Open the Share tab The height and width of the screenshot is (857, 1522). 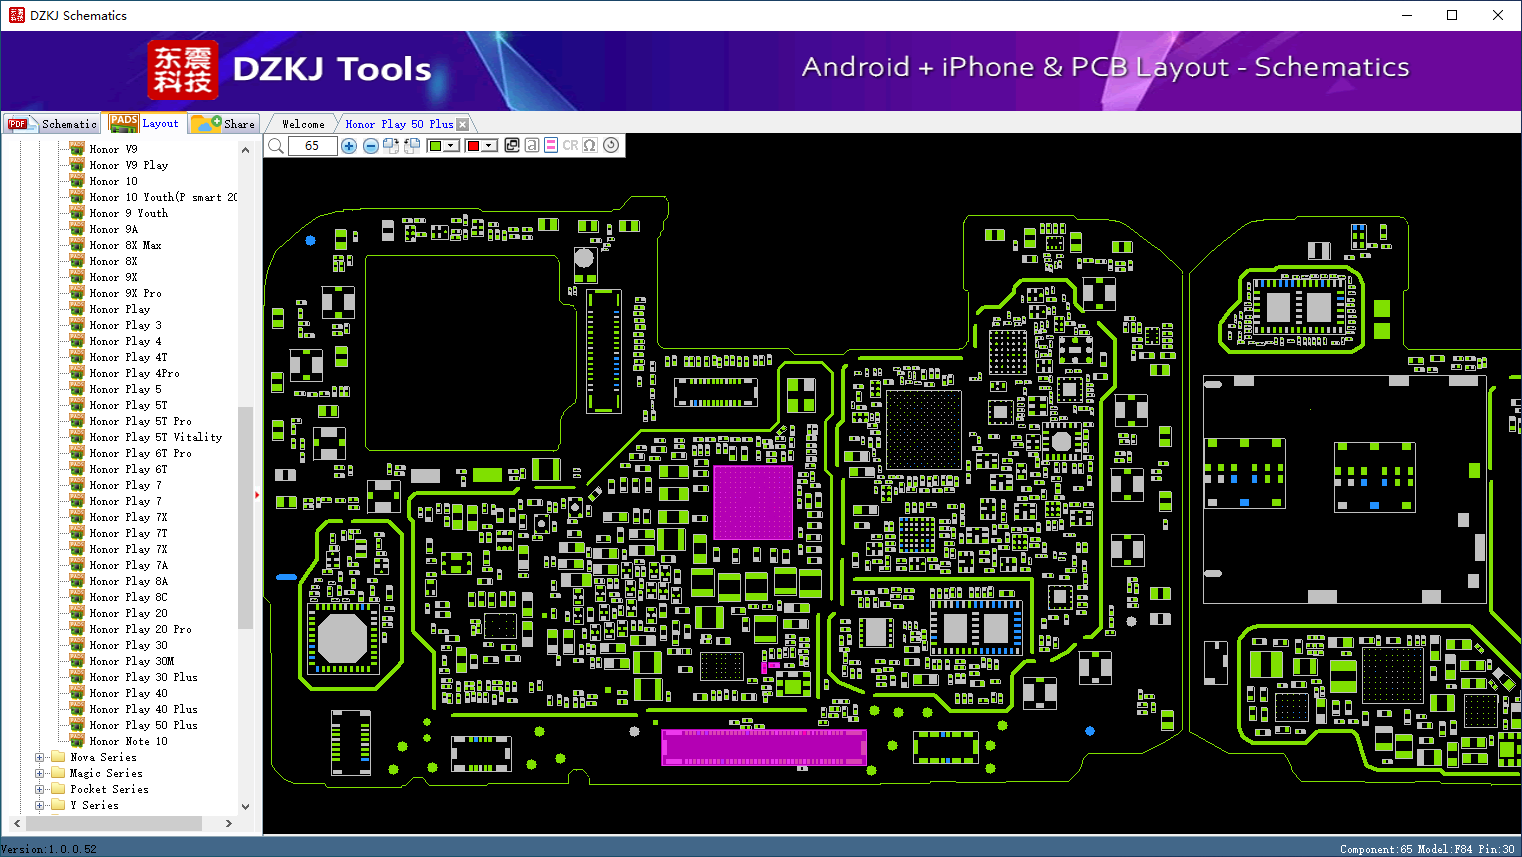[x=224, y=124]
